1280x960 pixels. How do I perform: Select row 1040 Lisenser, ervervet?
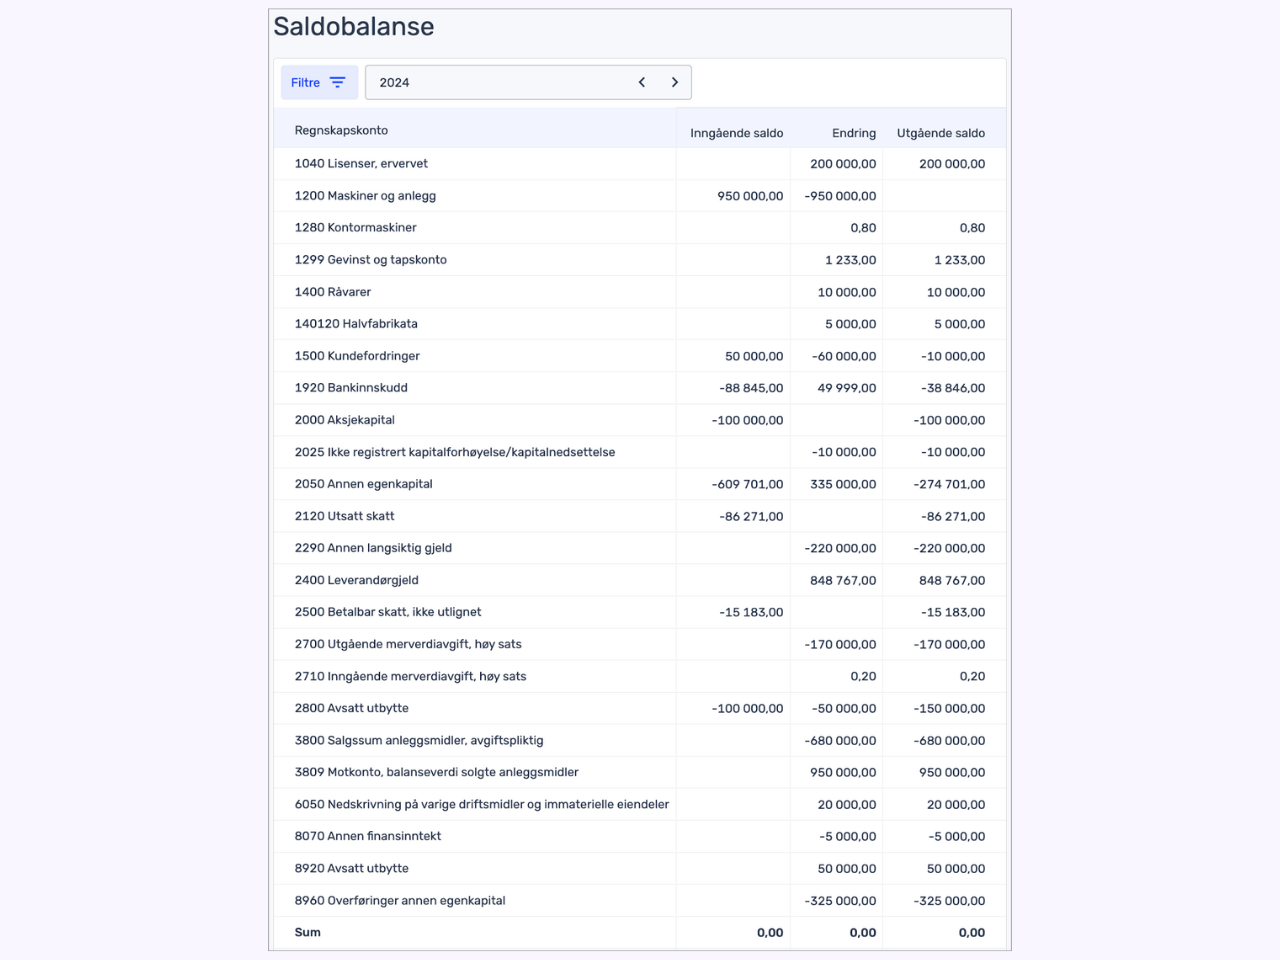pyautogui.click(x=640, y=164)
